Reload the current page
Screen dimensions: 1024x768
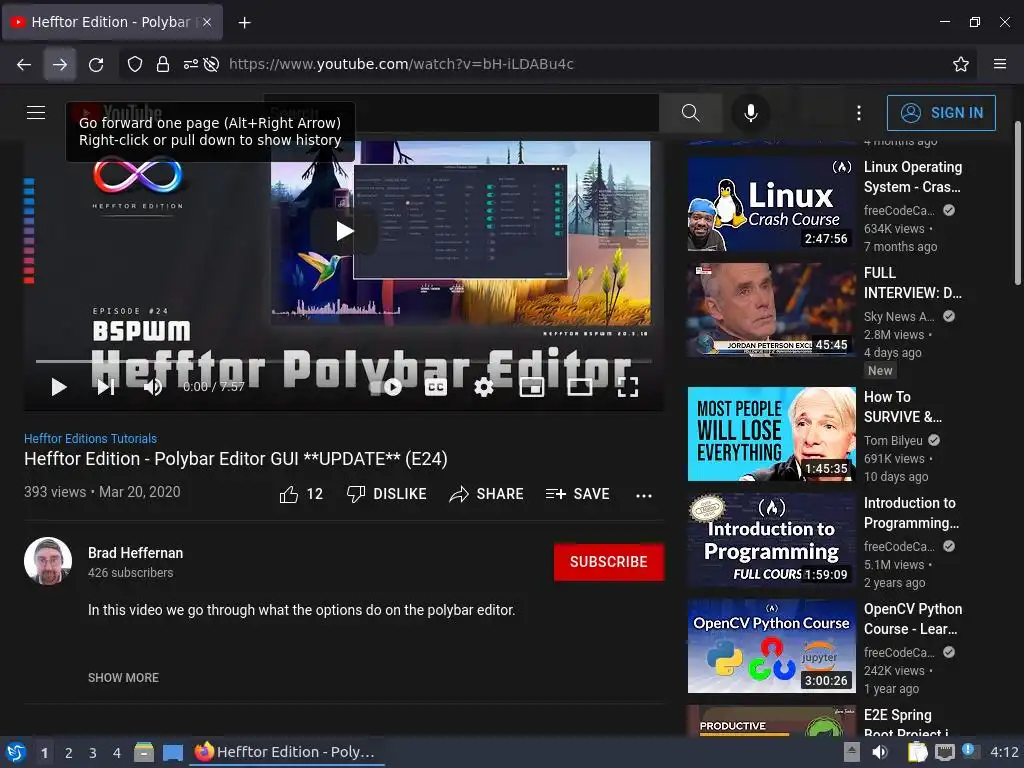coord(96,64)
